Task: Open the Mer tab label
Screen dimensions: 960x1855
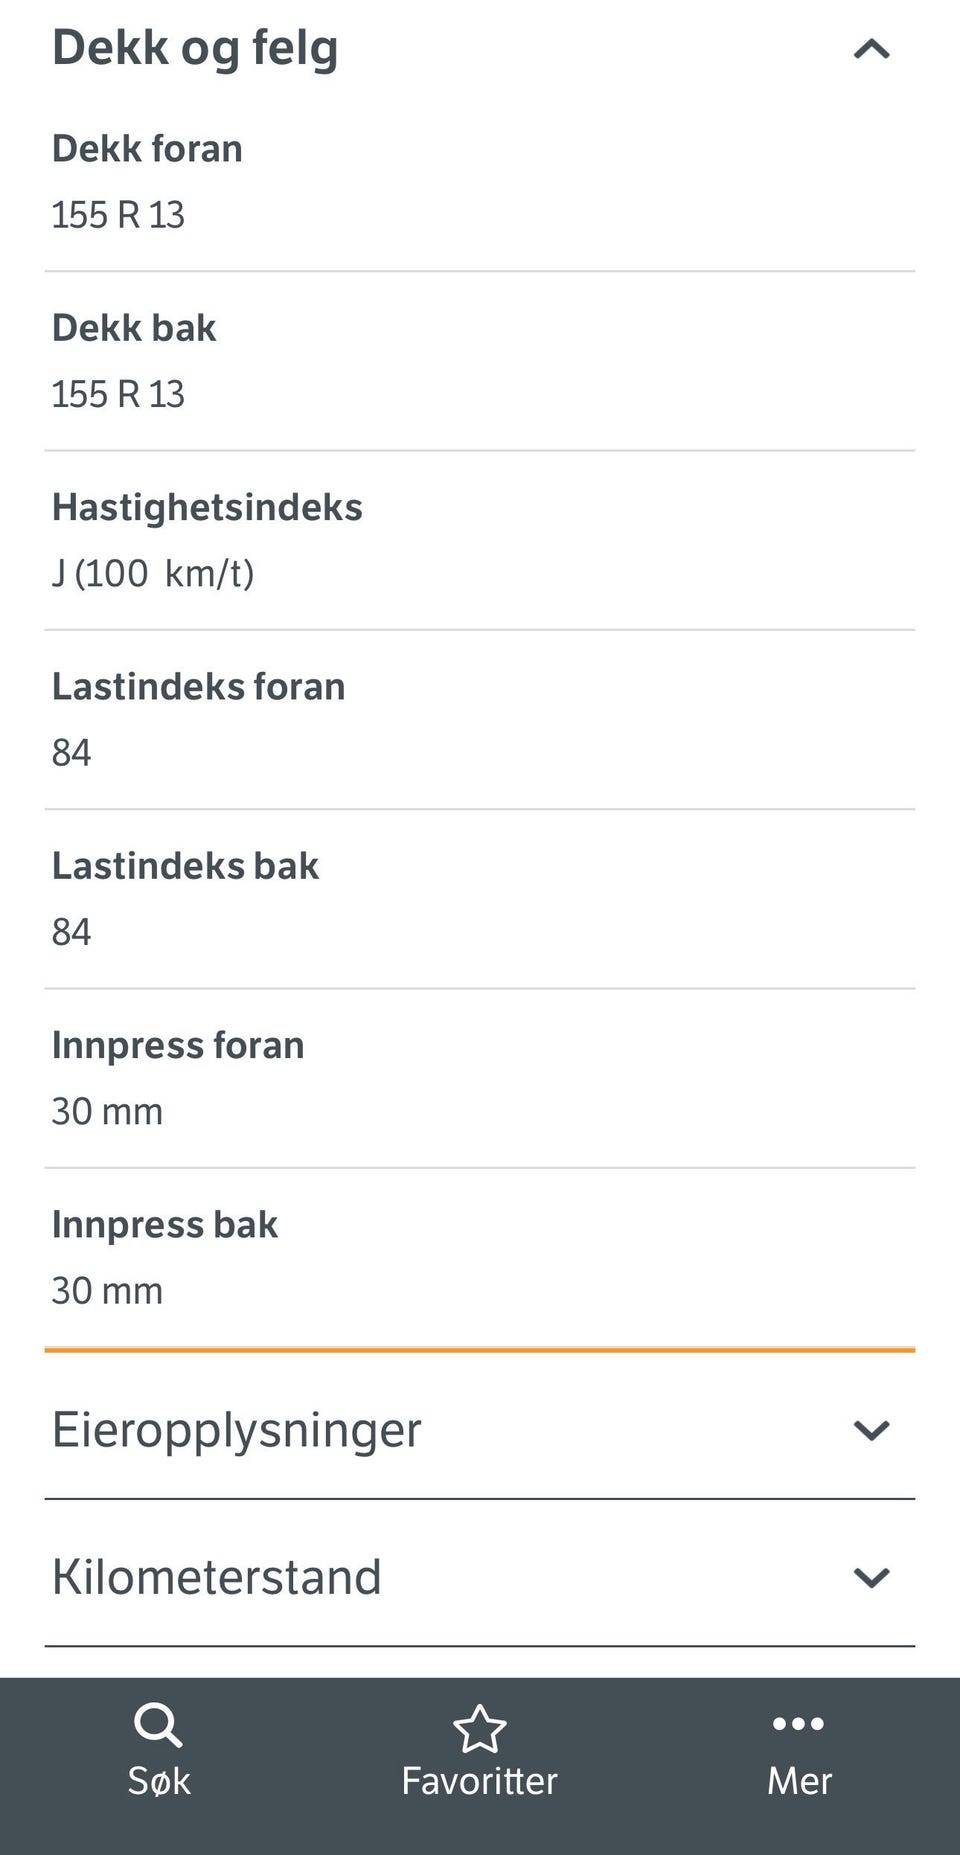Action: (x=798, y=1781)
